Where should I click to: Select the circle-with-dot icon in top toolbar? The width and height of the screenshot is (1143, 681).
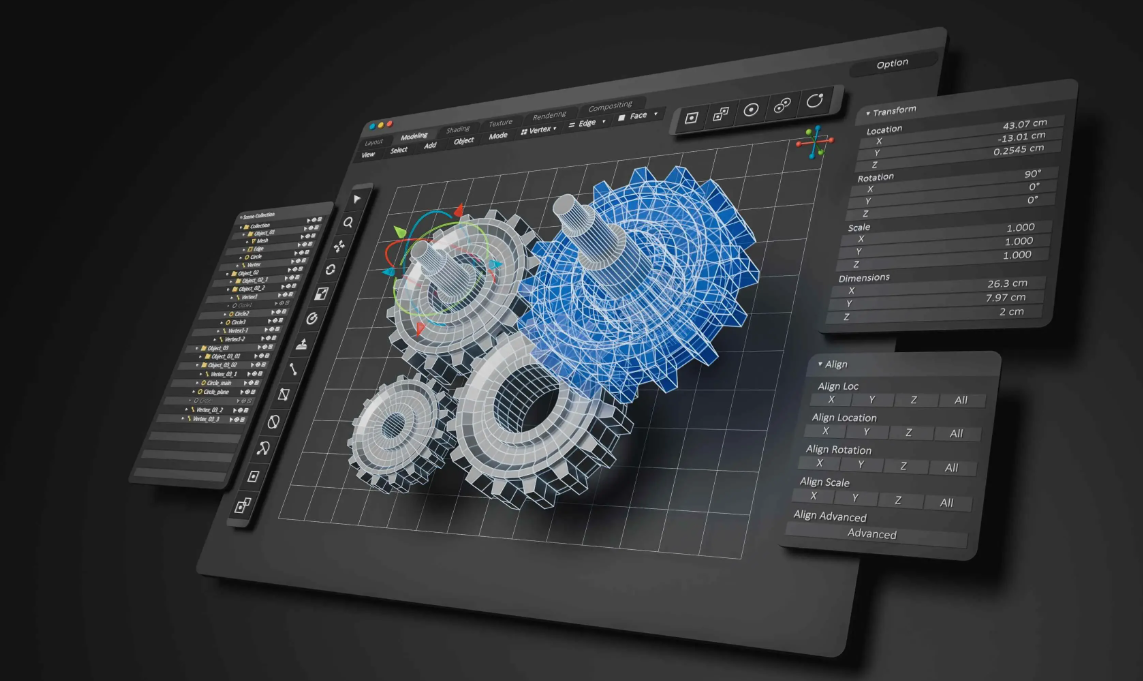coord(751,110)
